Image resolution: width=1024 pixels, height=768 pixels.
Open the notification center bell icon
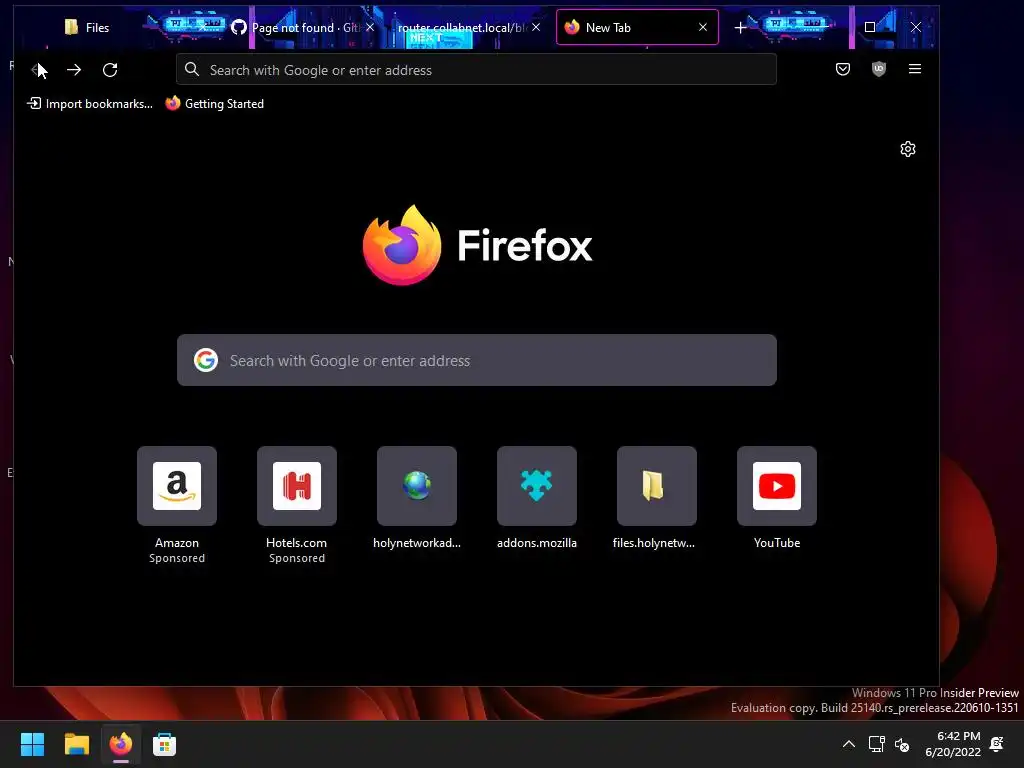[x=997, y=744]
